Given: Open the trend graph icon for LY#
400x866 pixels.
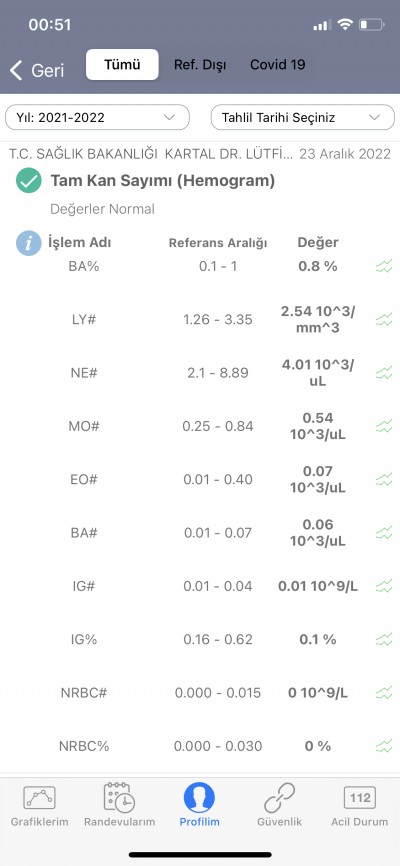Looking at the screenshot, I should 384,320.
